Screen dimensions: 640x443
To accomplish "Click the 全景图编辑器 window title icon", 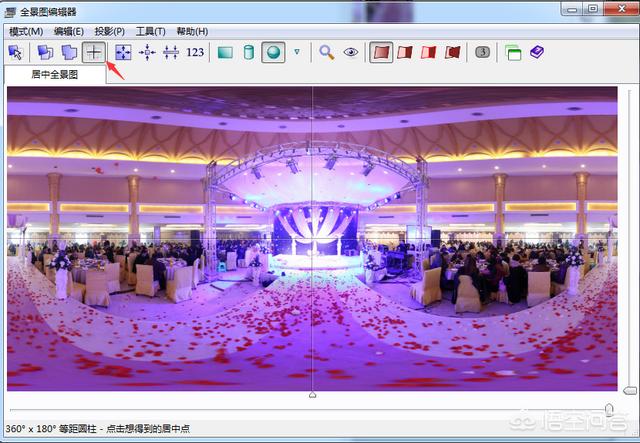I will (x=10, y=12).
